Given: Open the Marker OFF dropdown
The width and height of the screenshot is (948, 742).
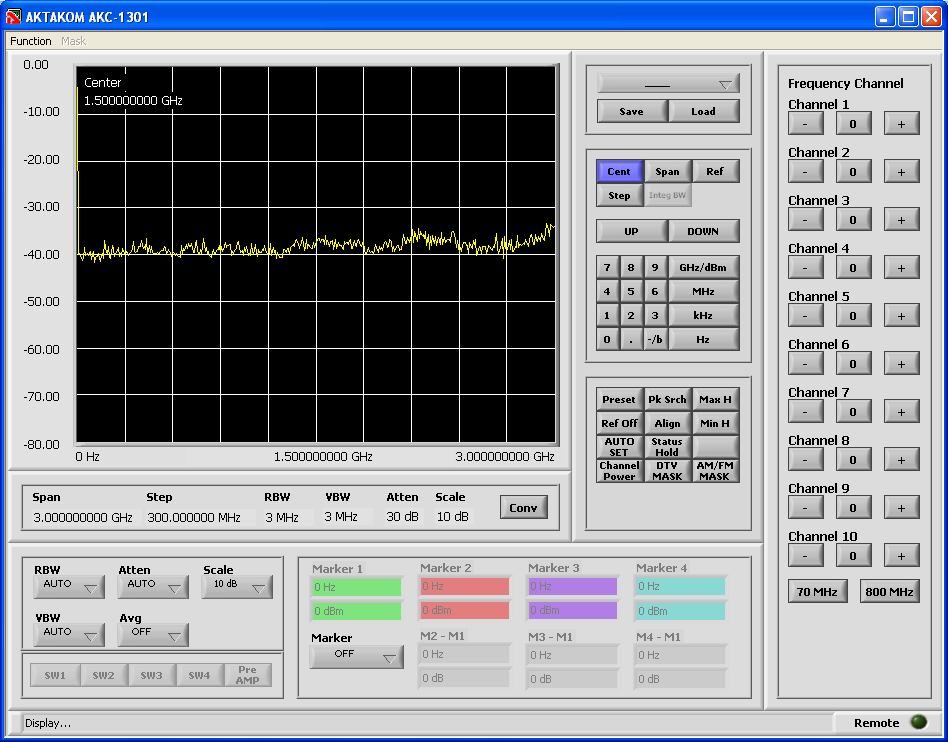Looking at the screenshot, I should tap(357, 657).
